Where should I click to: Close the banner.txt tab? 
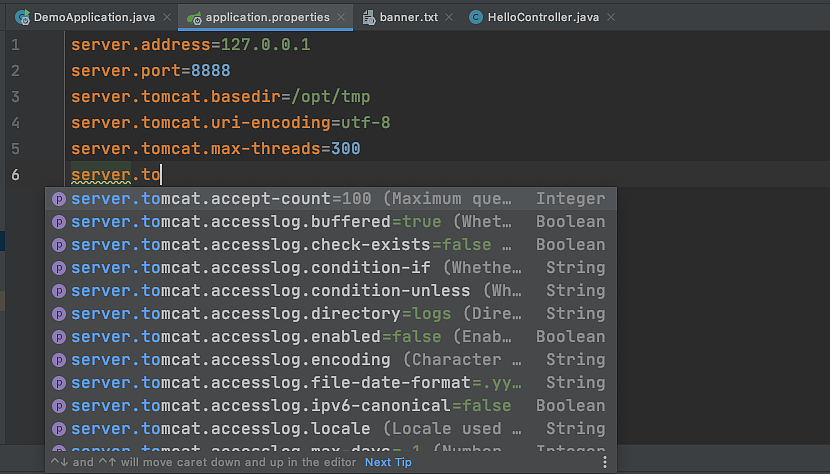click(x=448, y=17)
